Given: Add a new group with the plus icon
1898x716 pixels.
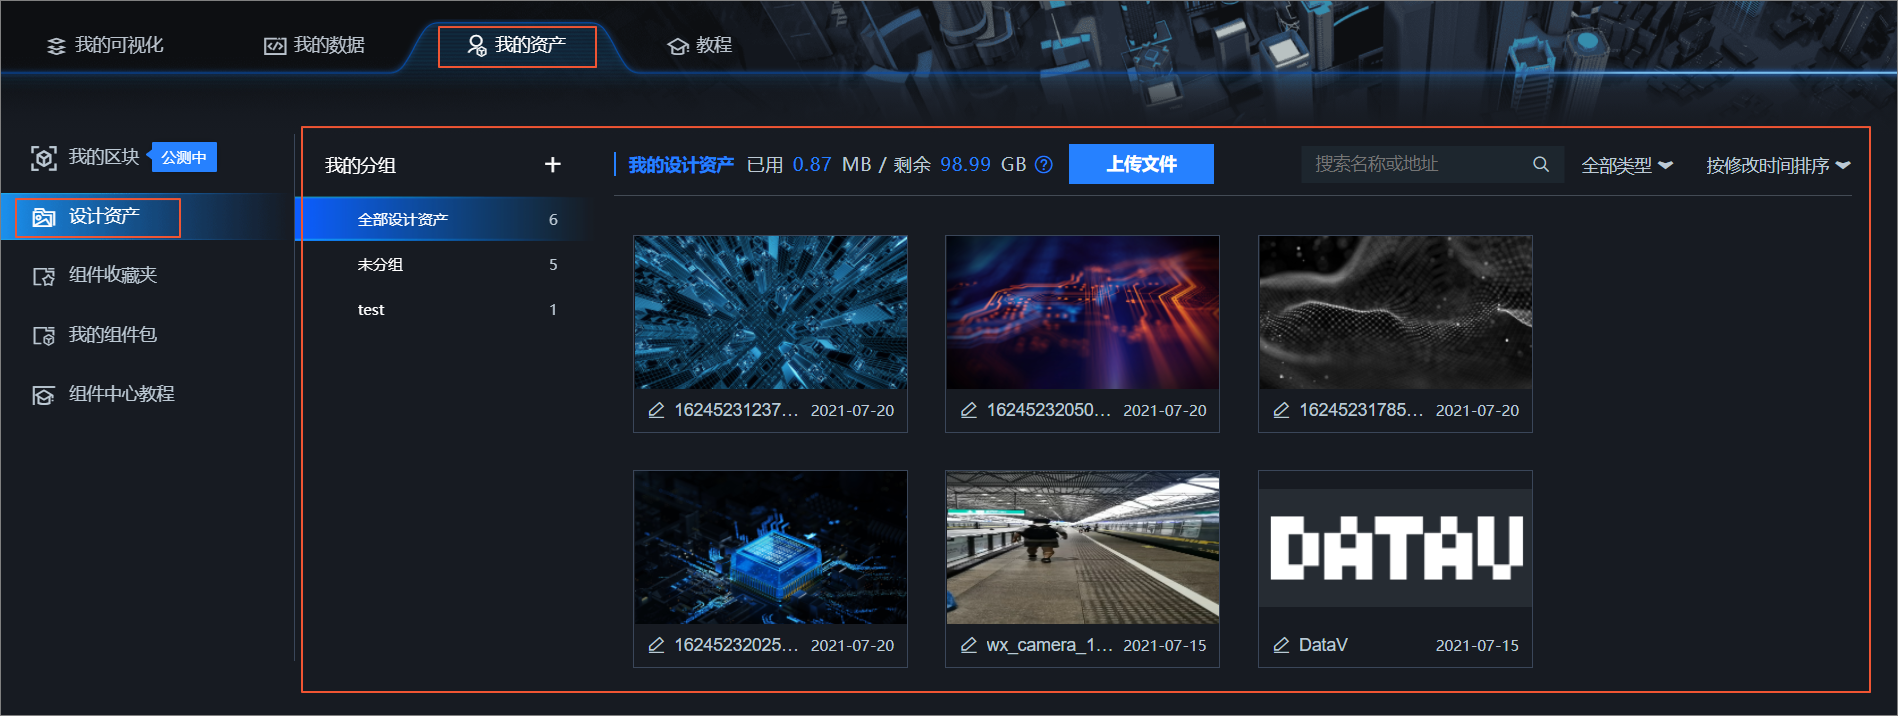Looking at the screenshot, I should 552,164.
